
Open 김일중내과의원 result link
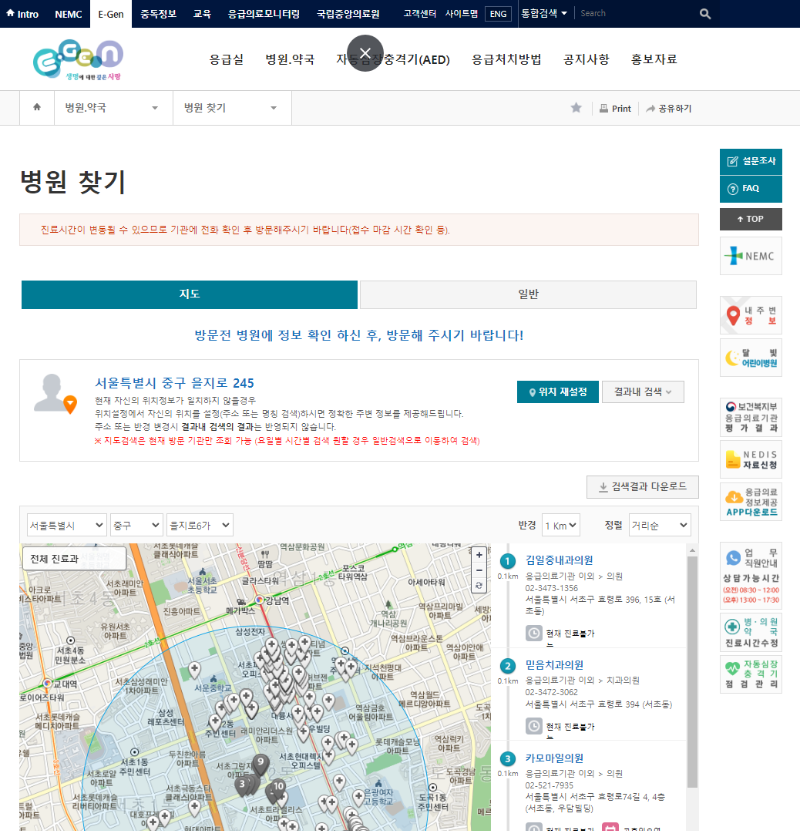pyautogui.click(x=559, y=560)
